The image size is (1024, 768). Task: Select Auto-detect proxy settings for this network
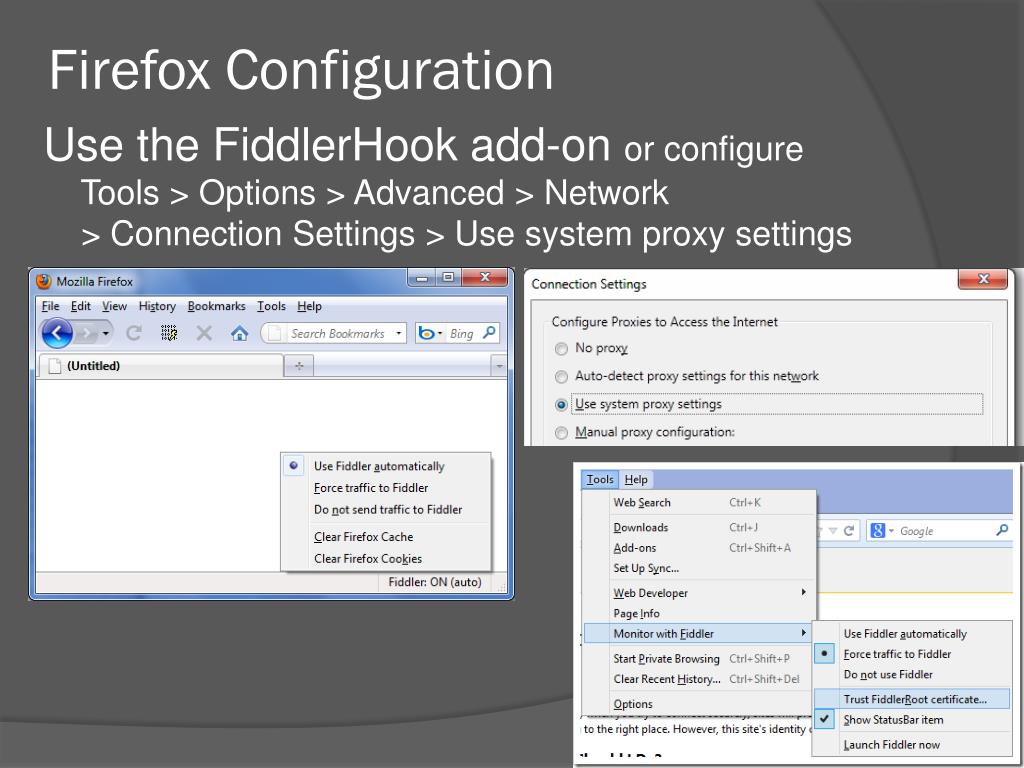coord(561,377)
